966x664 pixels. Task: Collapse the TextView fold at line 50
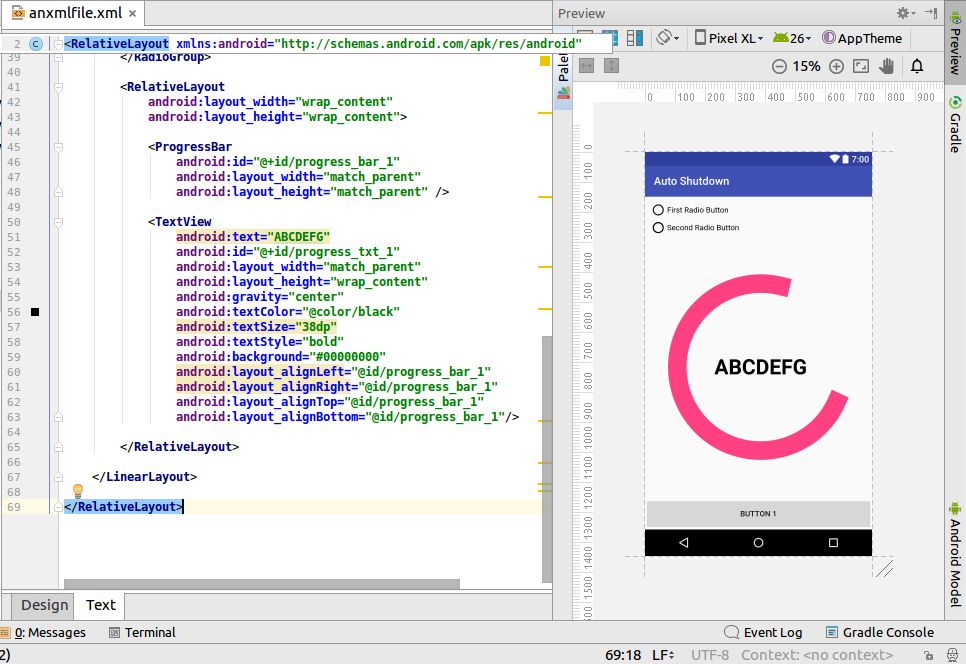pyautogui.click(x=58, y=222)
